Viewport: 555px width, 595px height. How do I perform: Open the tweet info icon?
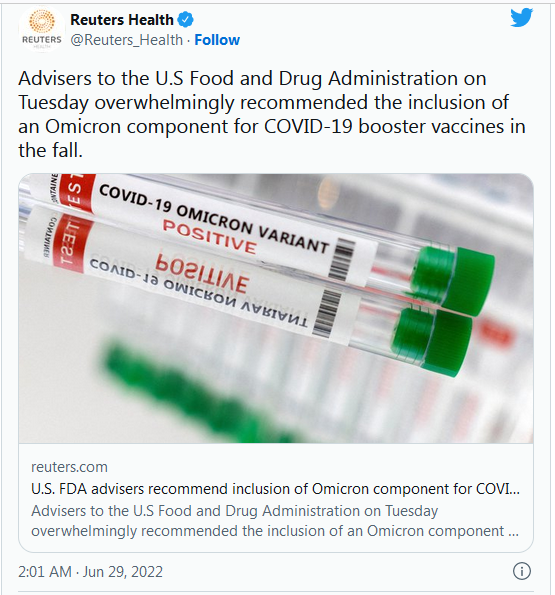pyautogui.click(x=522, y=571)
